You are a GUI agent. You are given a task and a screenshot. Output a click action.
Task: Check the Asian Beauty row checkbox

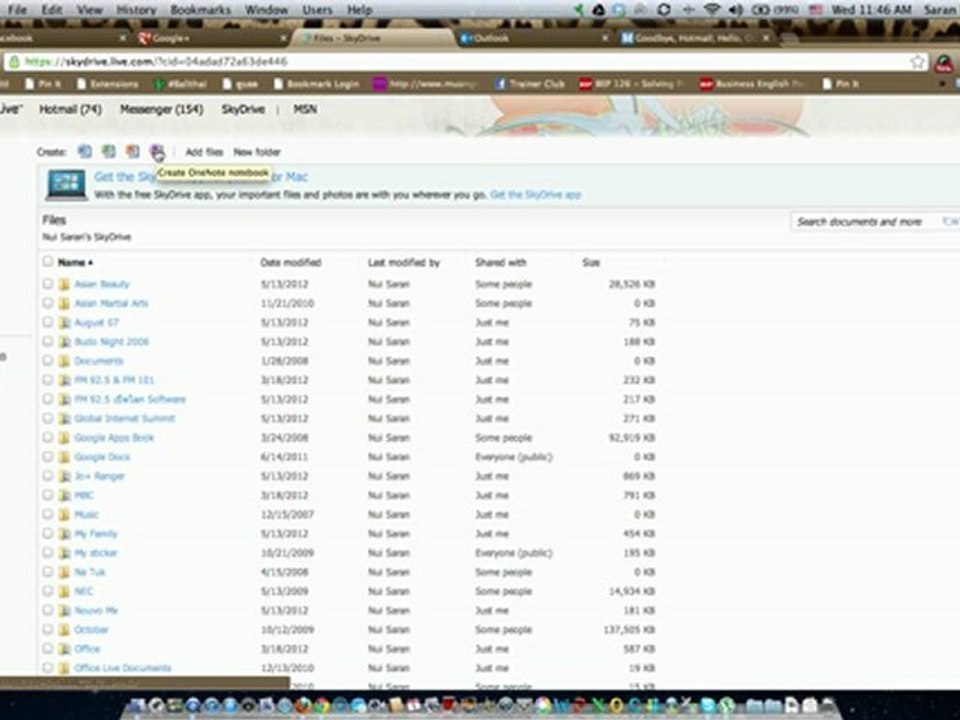[x=48, y=283]
